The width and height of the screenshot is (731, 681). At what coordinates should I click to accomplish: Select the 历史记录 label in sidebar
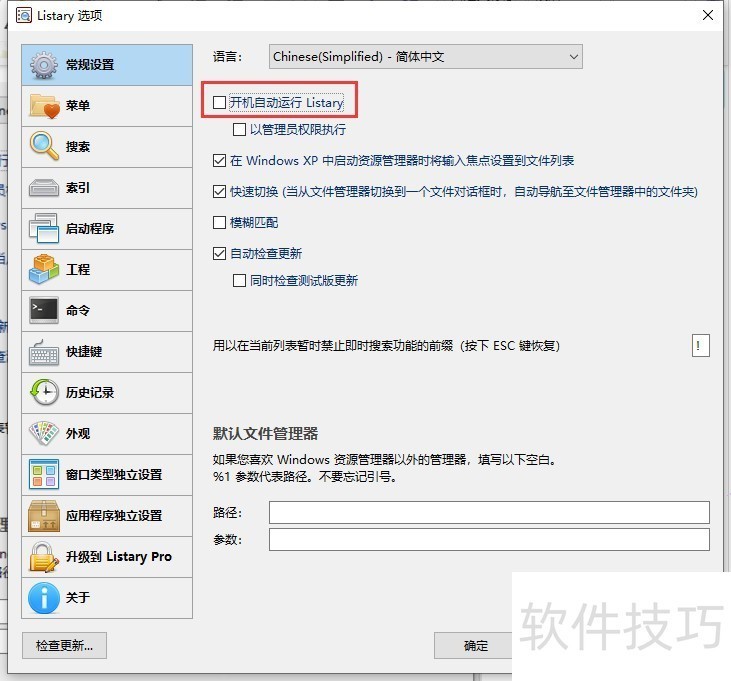click(x=90, y=392)
